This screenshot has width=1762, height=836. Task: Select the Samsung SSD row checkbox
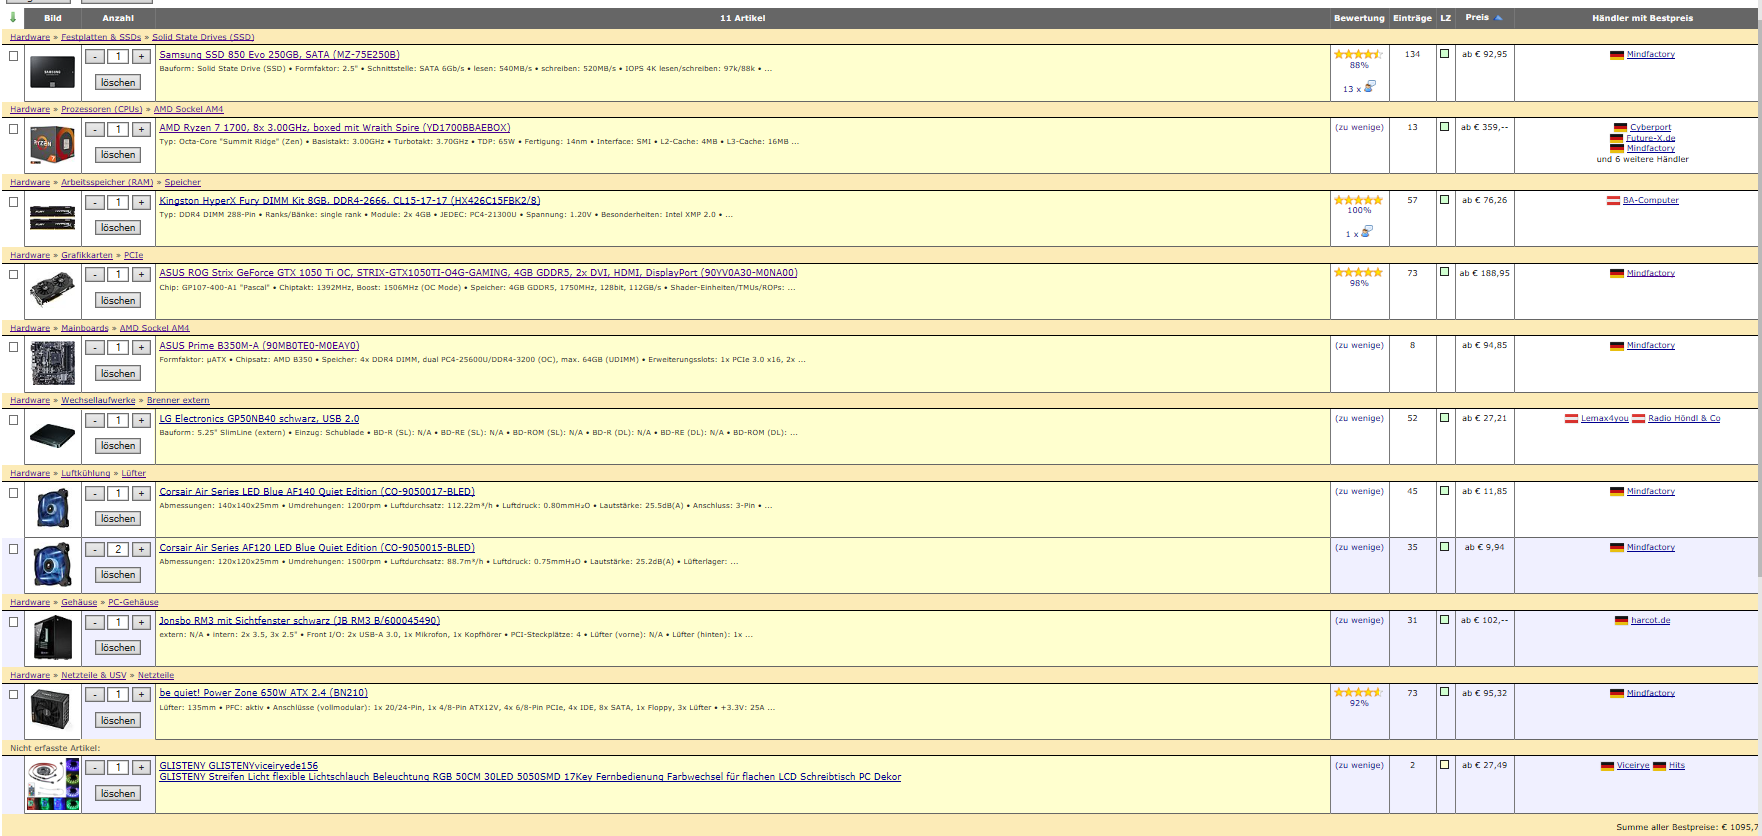(13, 56)
